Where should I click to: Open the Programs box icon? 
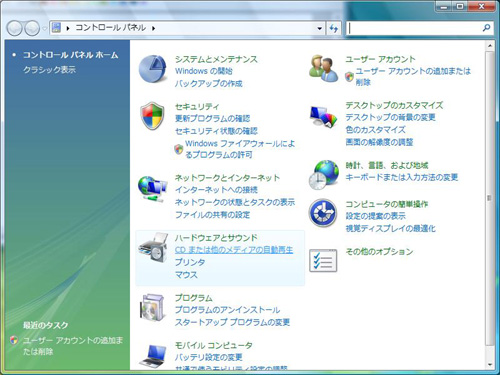coord(152,307)
